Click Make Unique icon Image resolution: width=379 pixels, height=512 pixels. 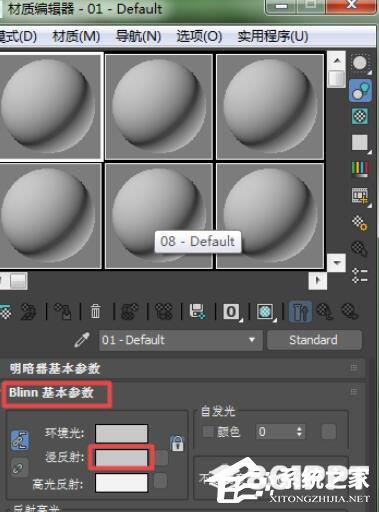164,312
